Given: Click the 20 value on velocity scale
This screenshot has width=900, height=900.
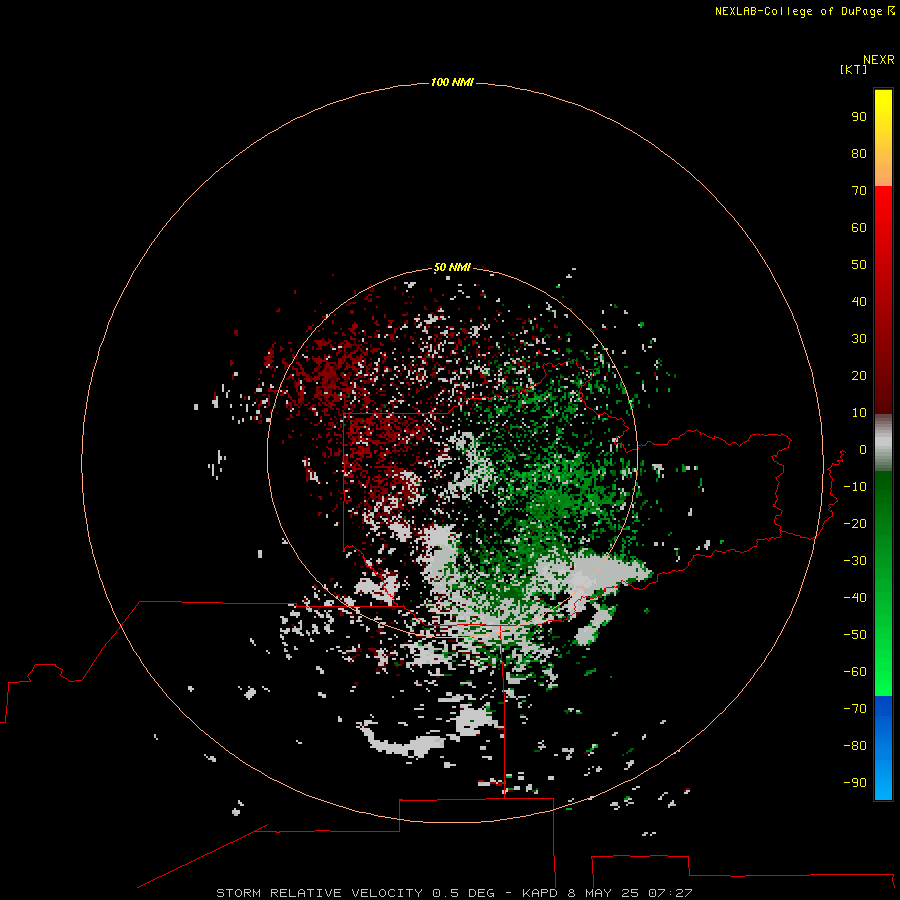Looking at the screenshot, I should pos(859,376).
